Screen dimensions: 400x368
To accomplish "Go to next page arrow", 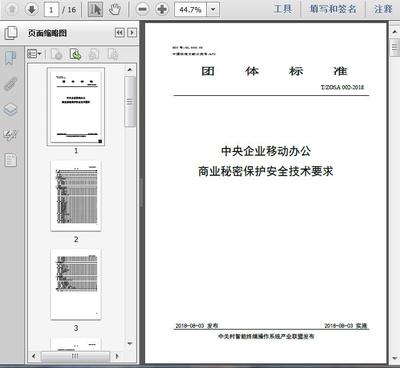I will pos(32,9).
